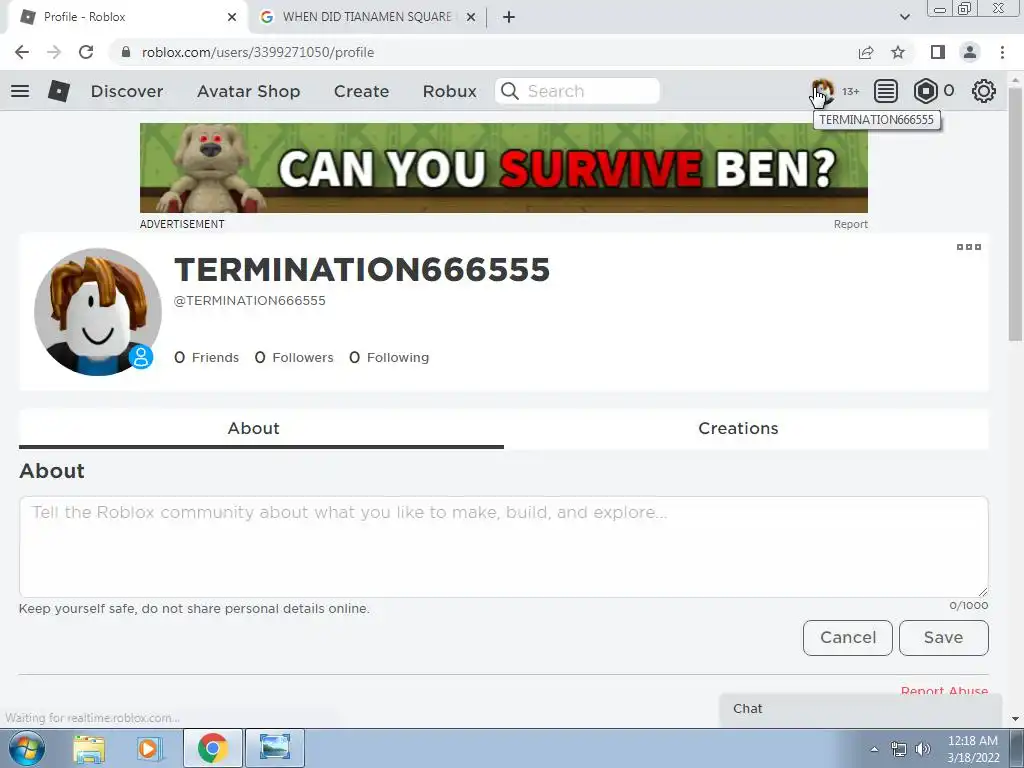
Task: Share this page icon
Action: (x=866, y=52)
